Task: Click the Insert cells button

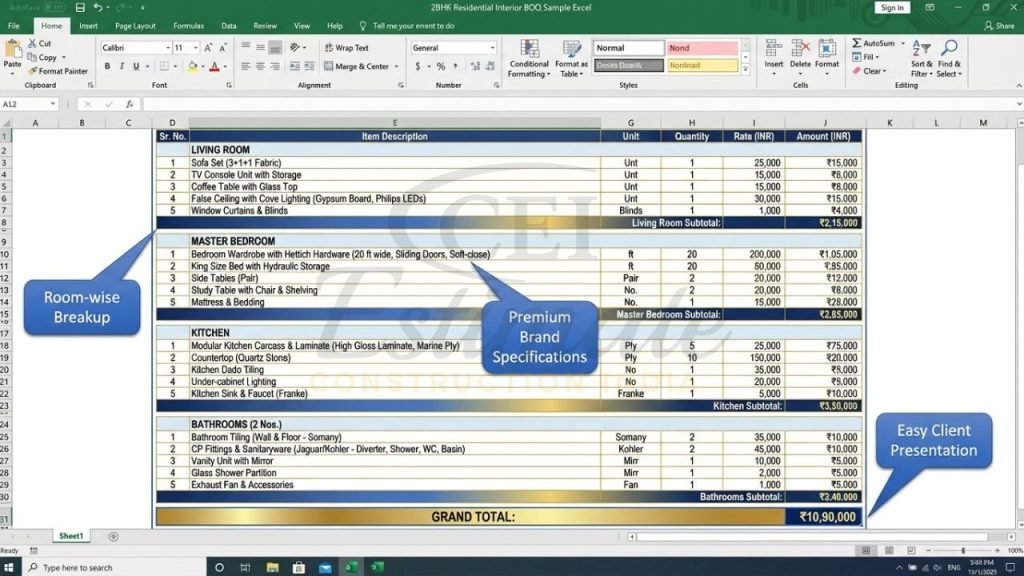Action: (x=774, y=57)
